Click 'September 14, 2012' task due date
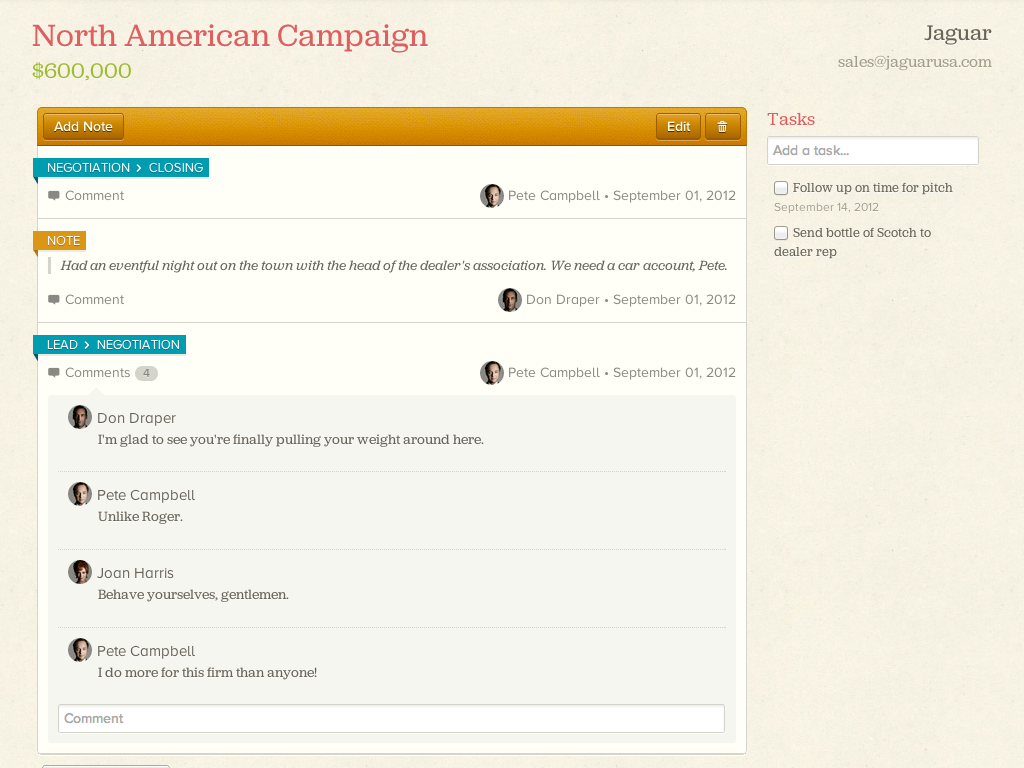This screenshot has height=768, width=1024. pyautogui.click(x=826, y=207)
